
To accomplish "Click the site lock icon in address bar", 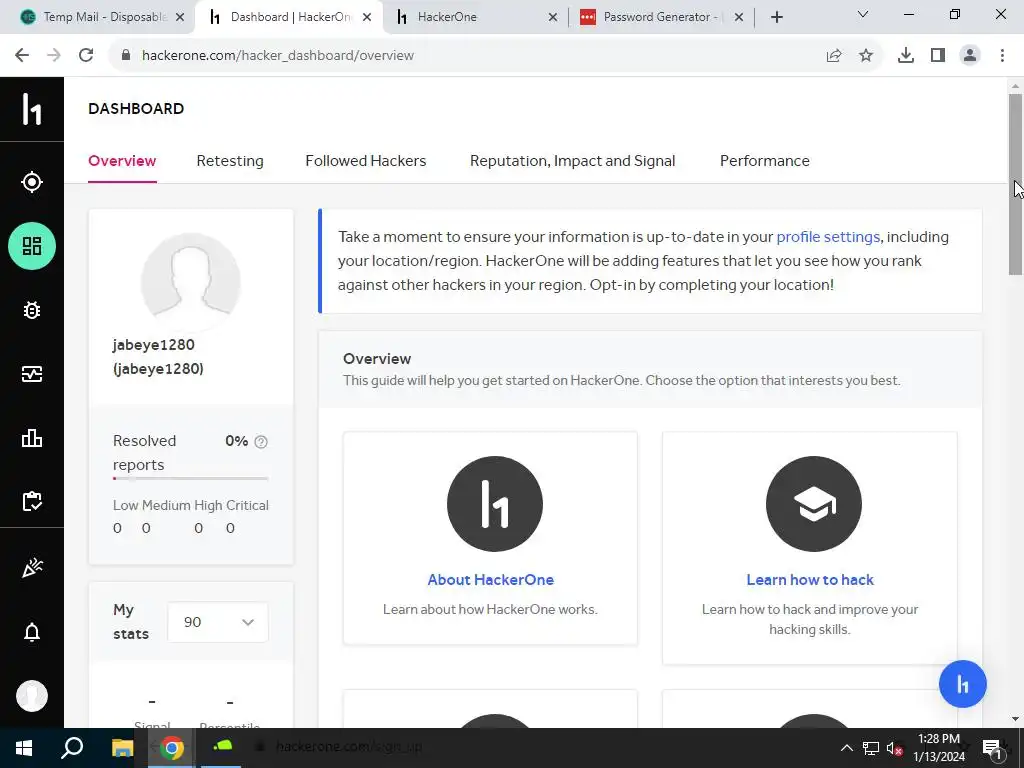I will (126, 55).
